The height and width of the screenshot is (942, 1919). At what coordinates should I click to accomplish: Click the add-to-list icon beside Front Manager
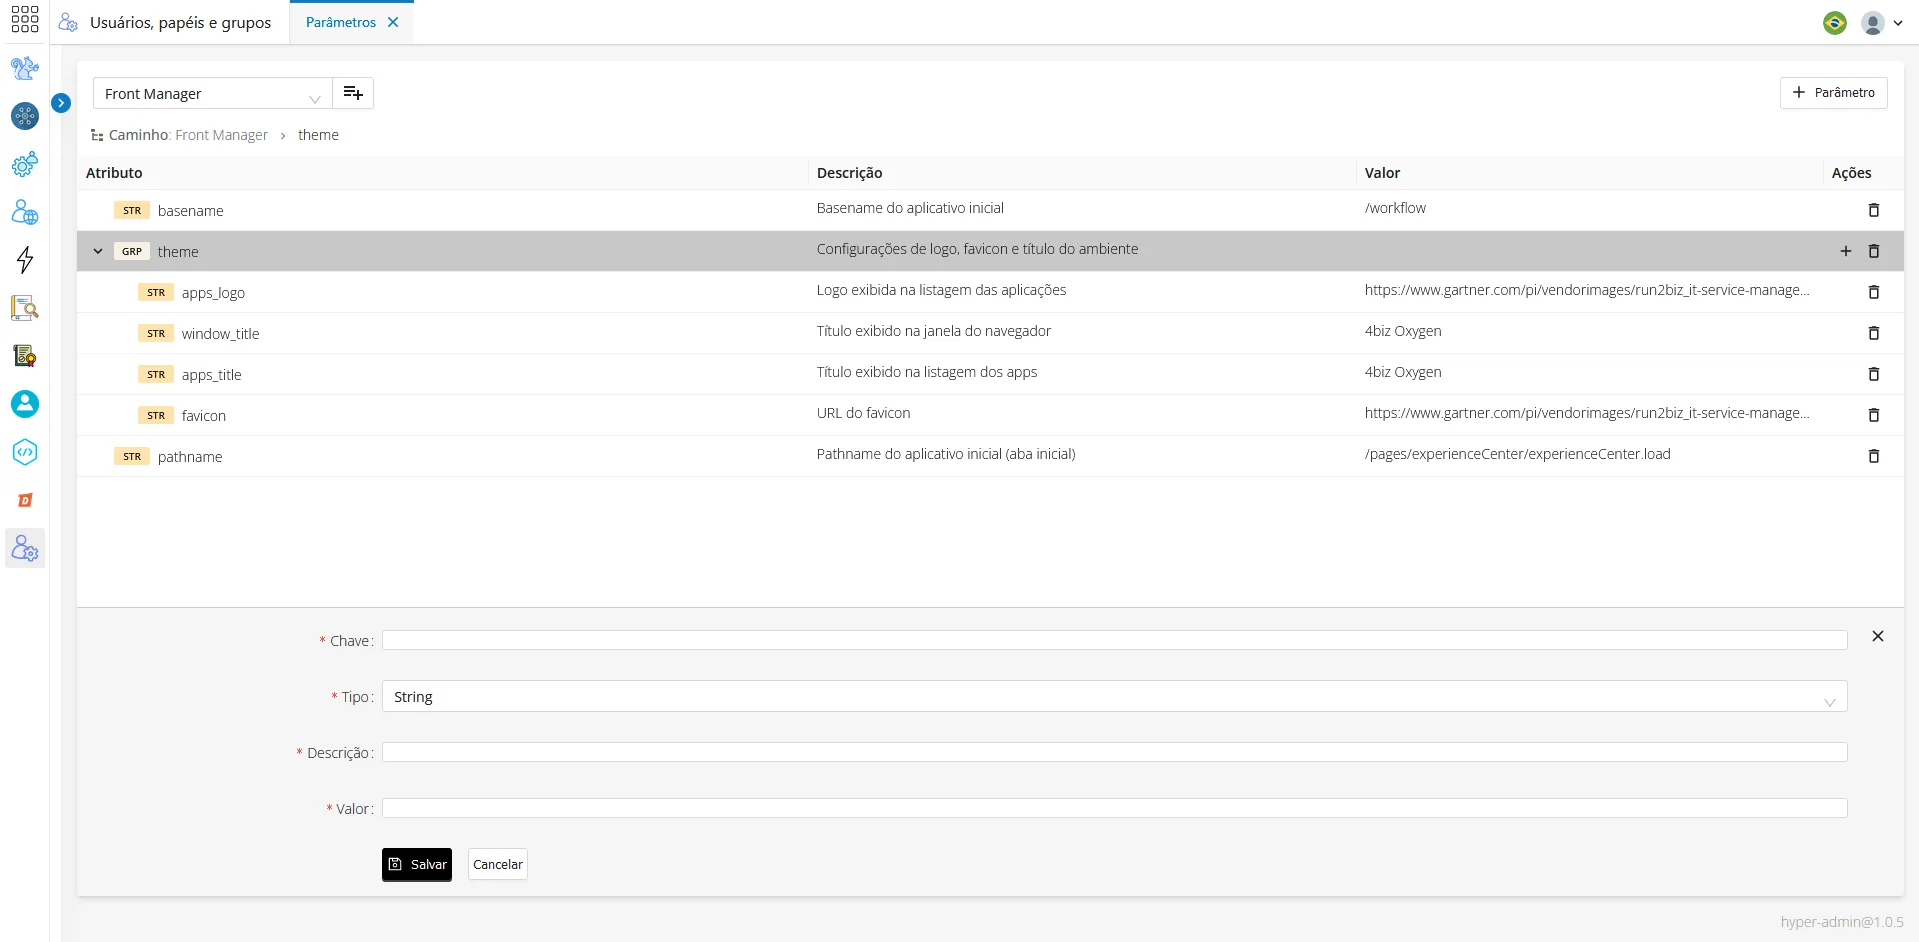353,93
